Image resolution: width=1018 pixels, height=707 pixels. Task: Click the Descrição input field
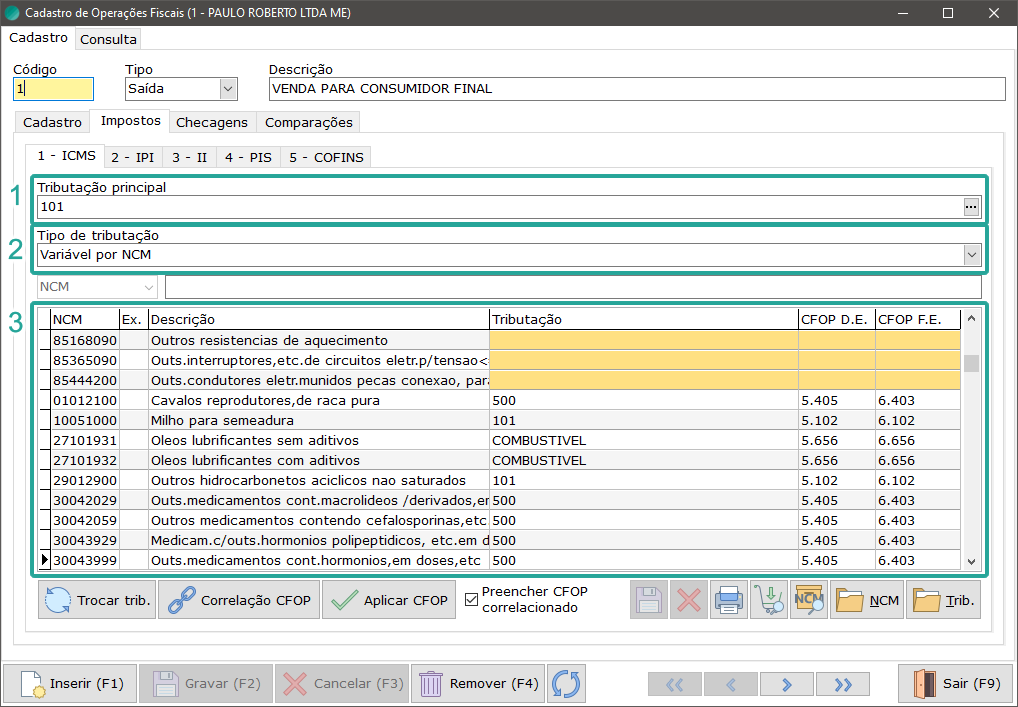(636, 89)
